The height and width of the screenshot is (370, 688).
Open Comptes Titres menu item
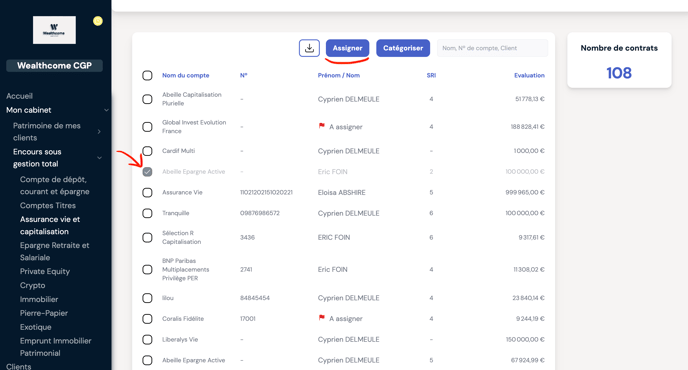click(48, 205)
